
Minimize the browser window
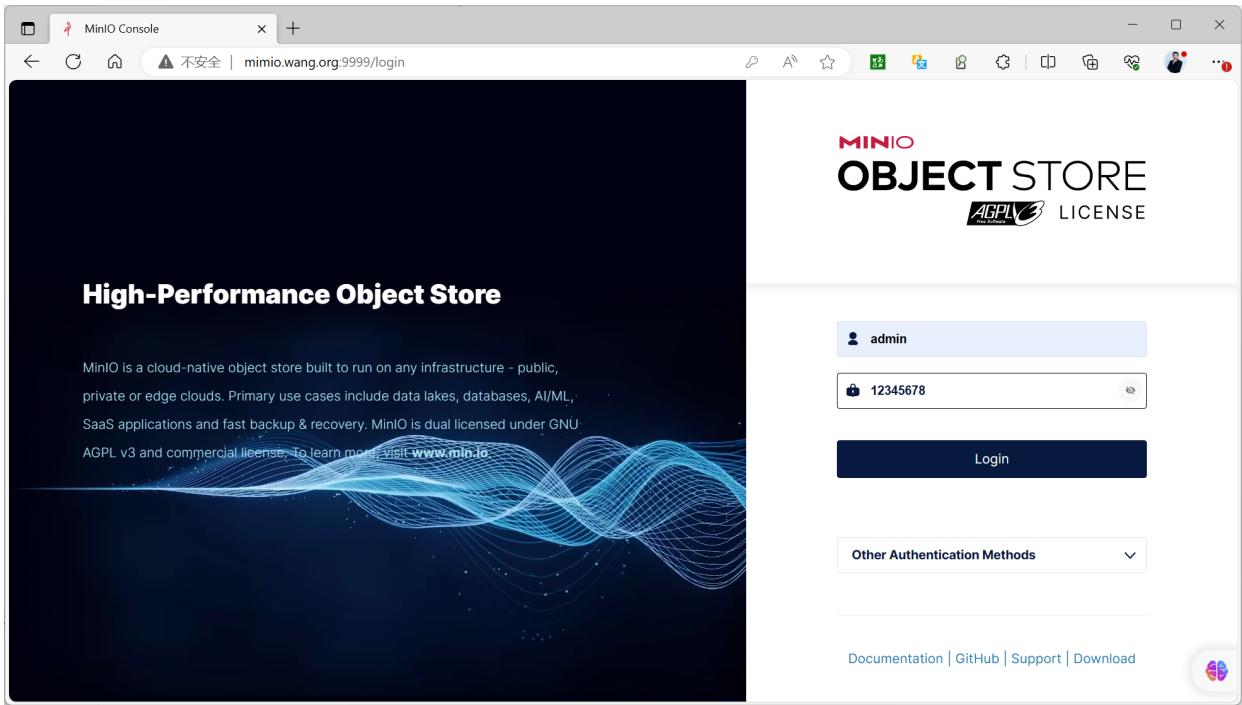(x=1133, y=25)
